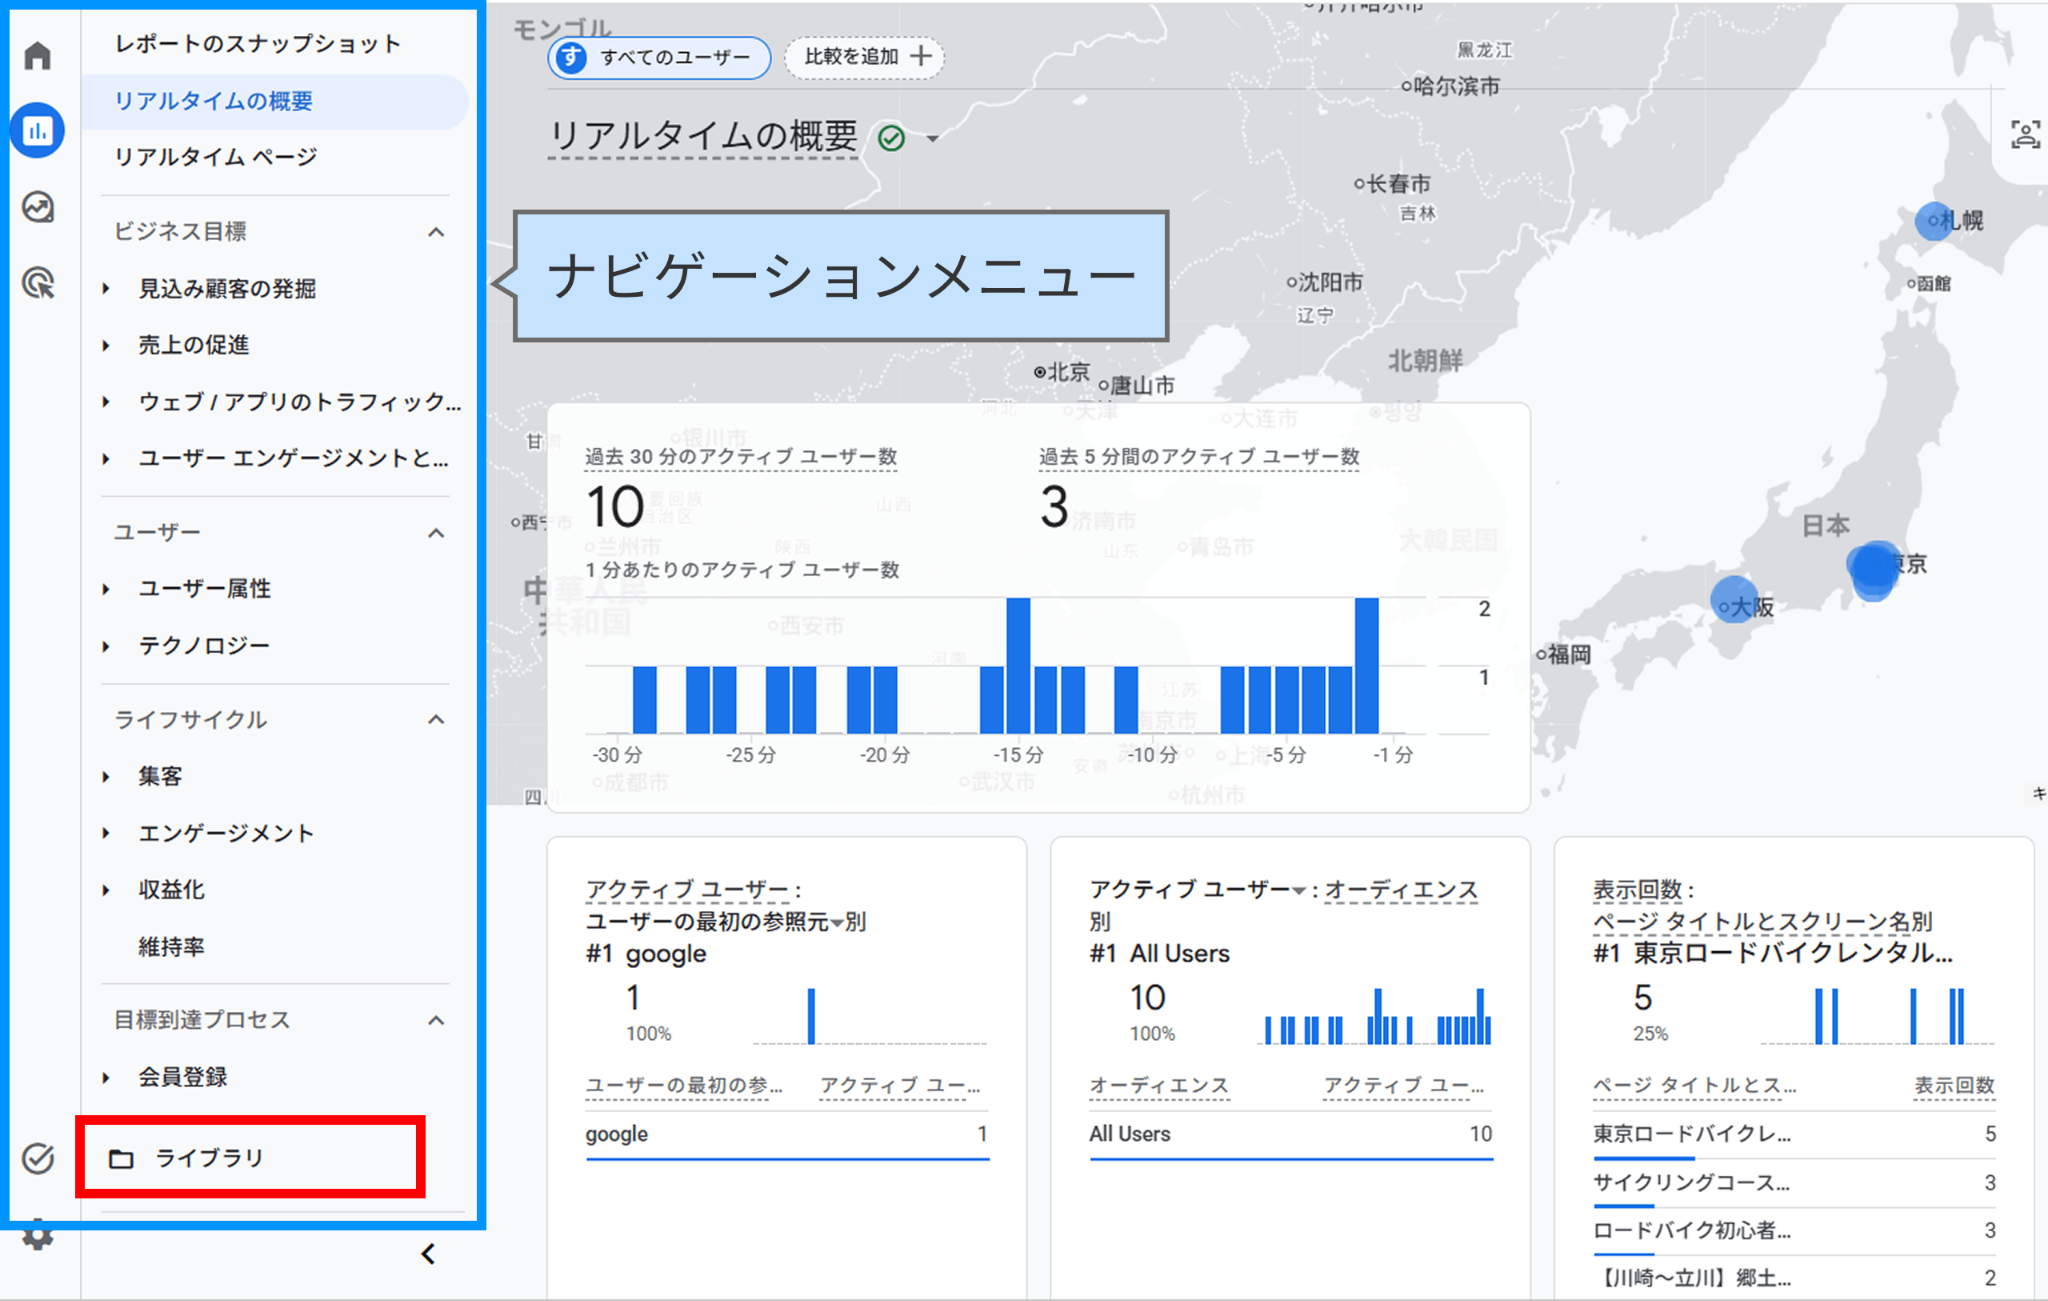Click the checkmark circle icon in left rail
This screenshot has height=1301, width=2048.
click(38, 1158)
